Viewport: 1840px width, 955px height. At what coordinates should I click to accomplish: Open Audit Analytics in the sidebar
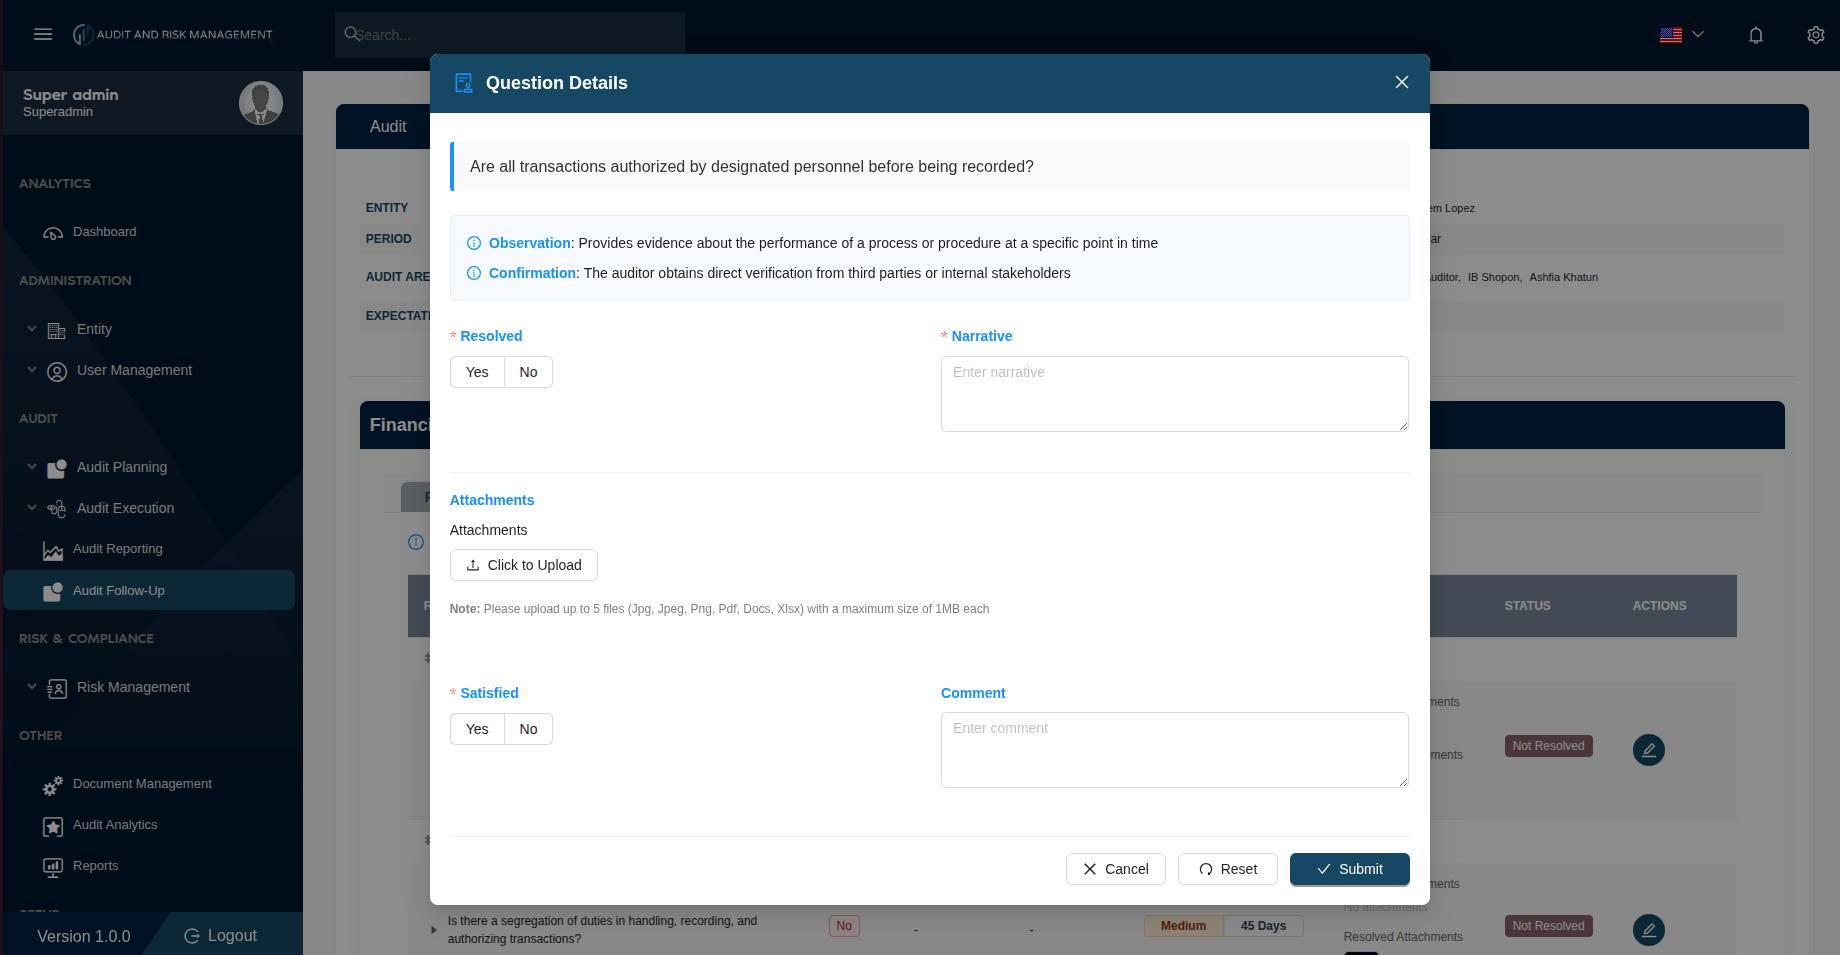[x=115, y=825]
